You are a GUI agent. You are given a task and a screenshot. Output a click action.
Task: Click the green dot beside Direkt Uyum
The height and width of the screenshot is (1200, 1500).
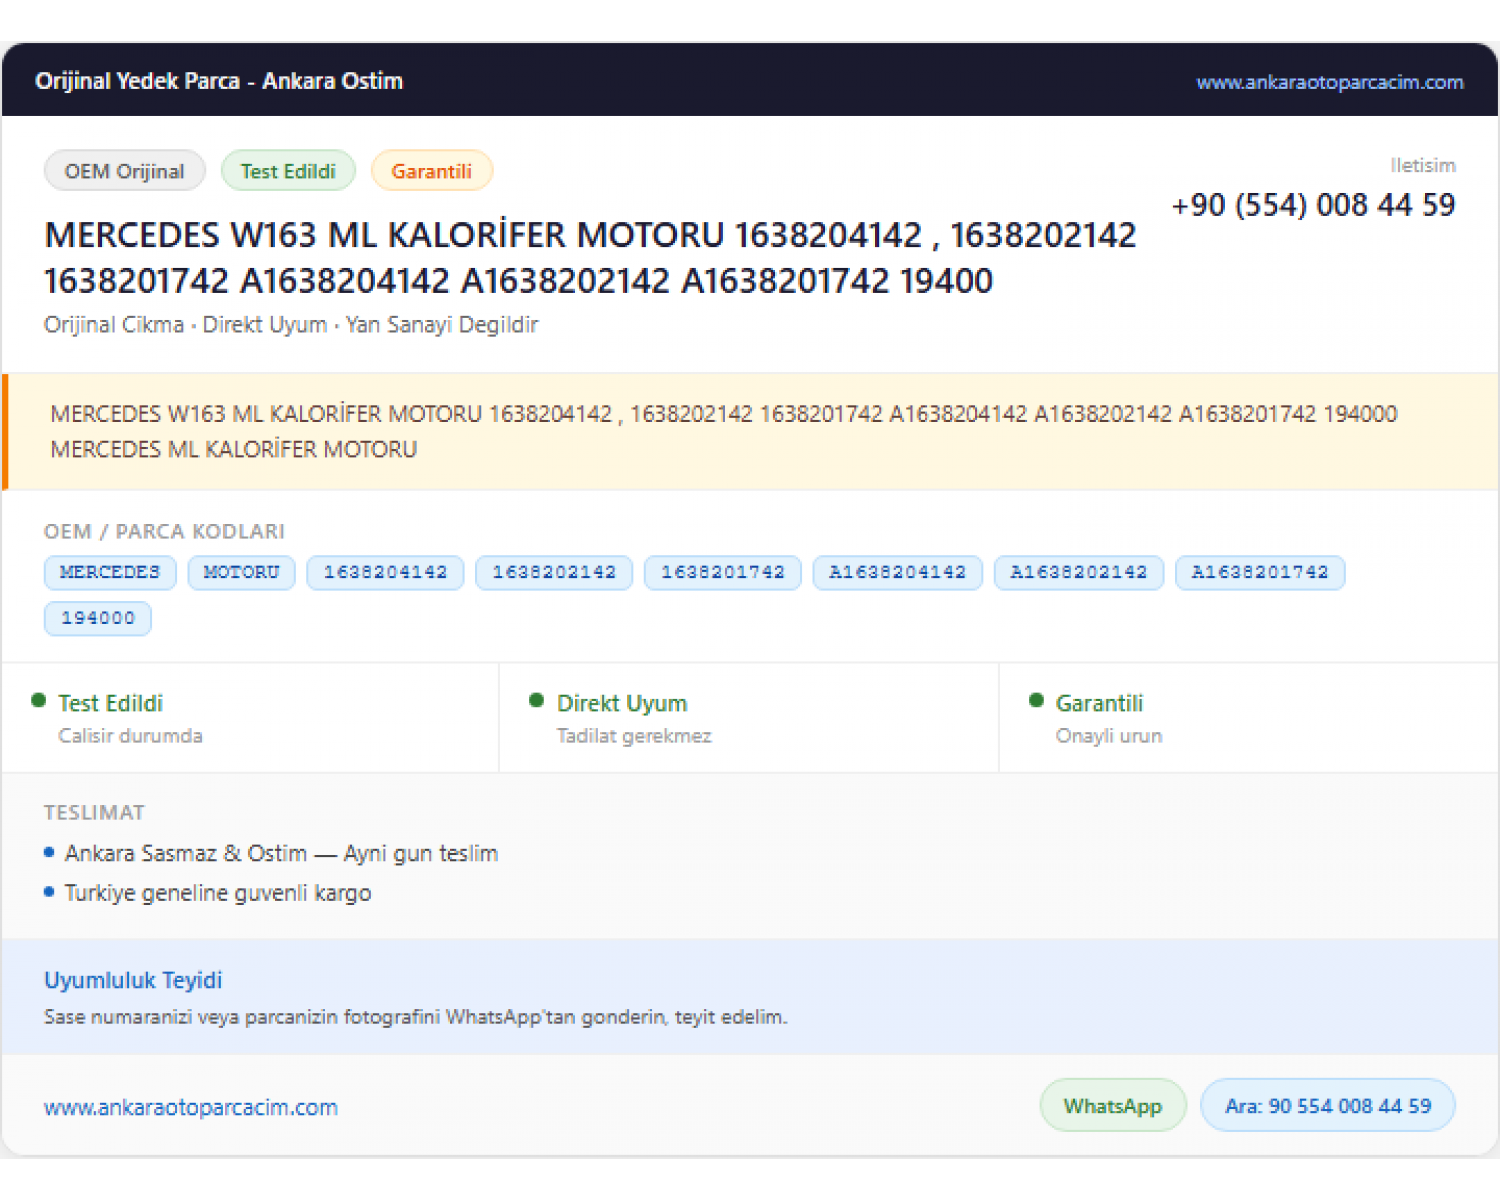pos(537,700)
